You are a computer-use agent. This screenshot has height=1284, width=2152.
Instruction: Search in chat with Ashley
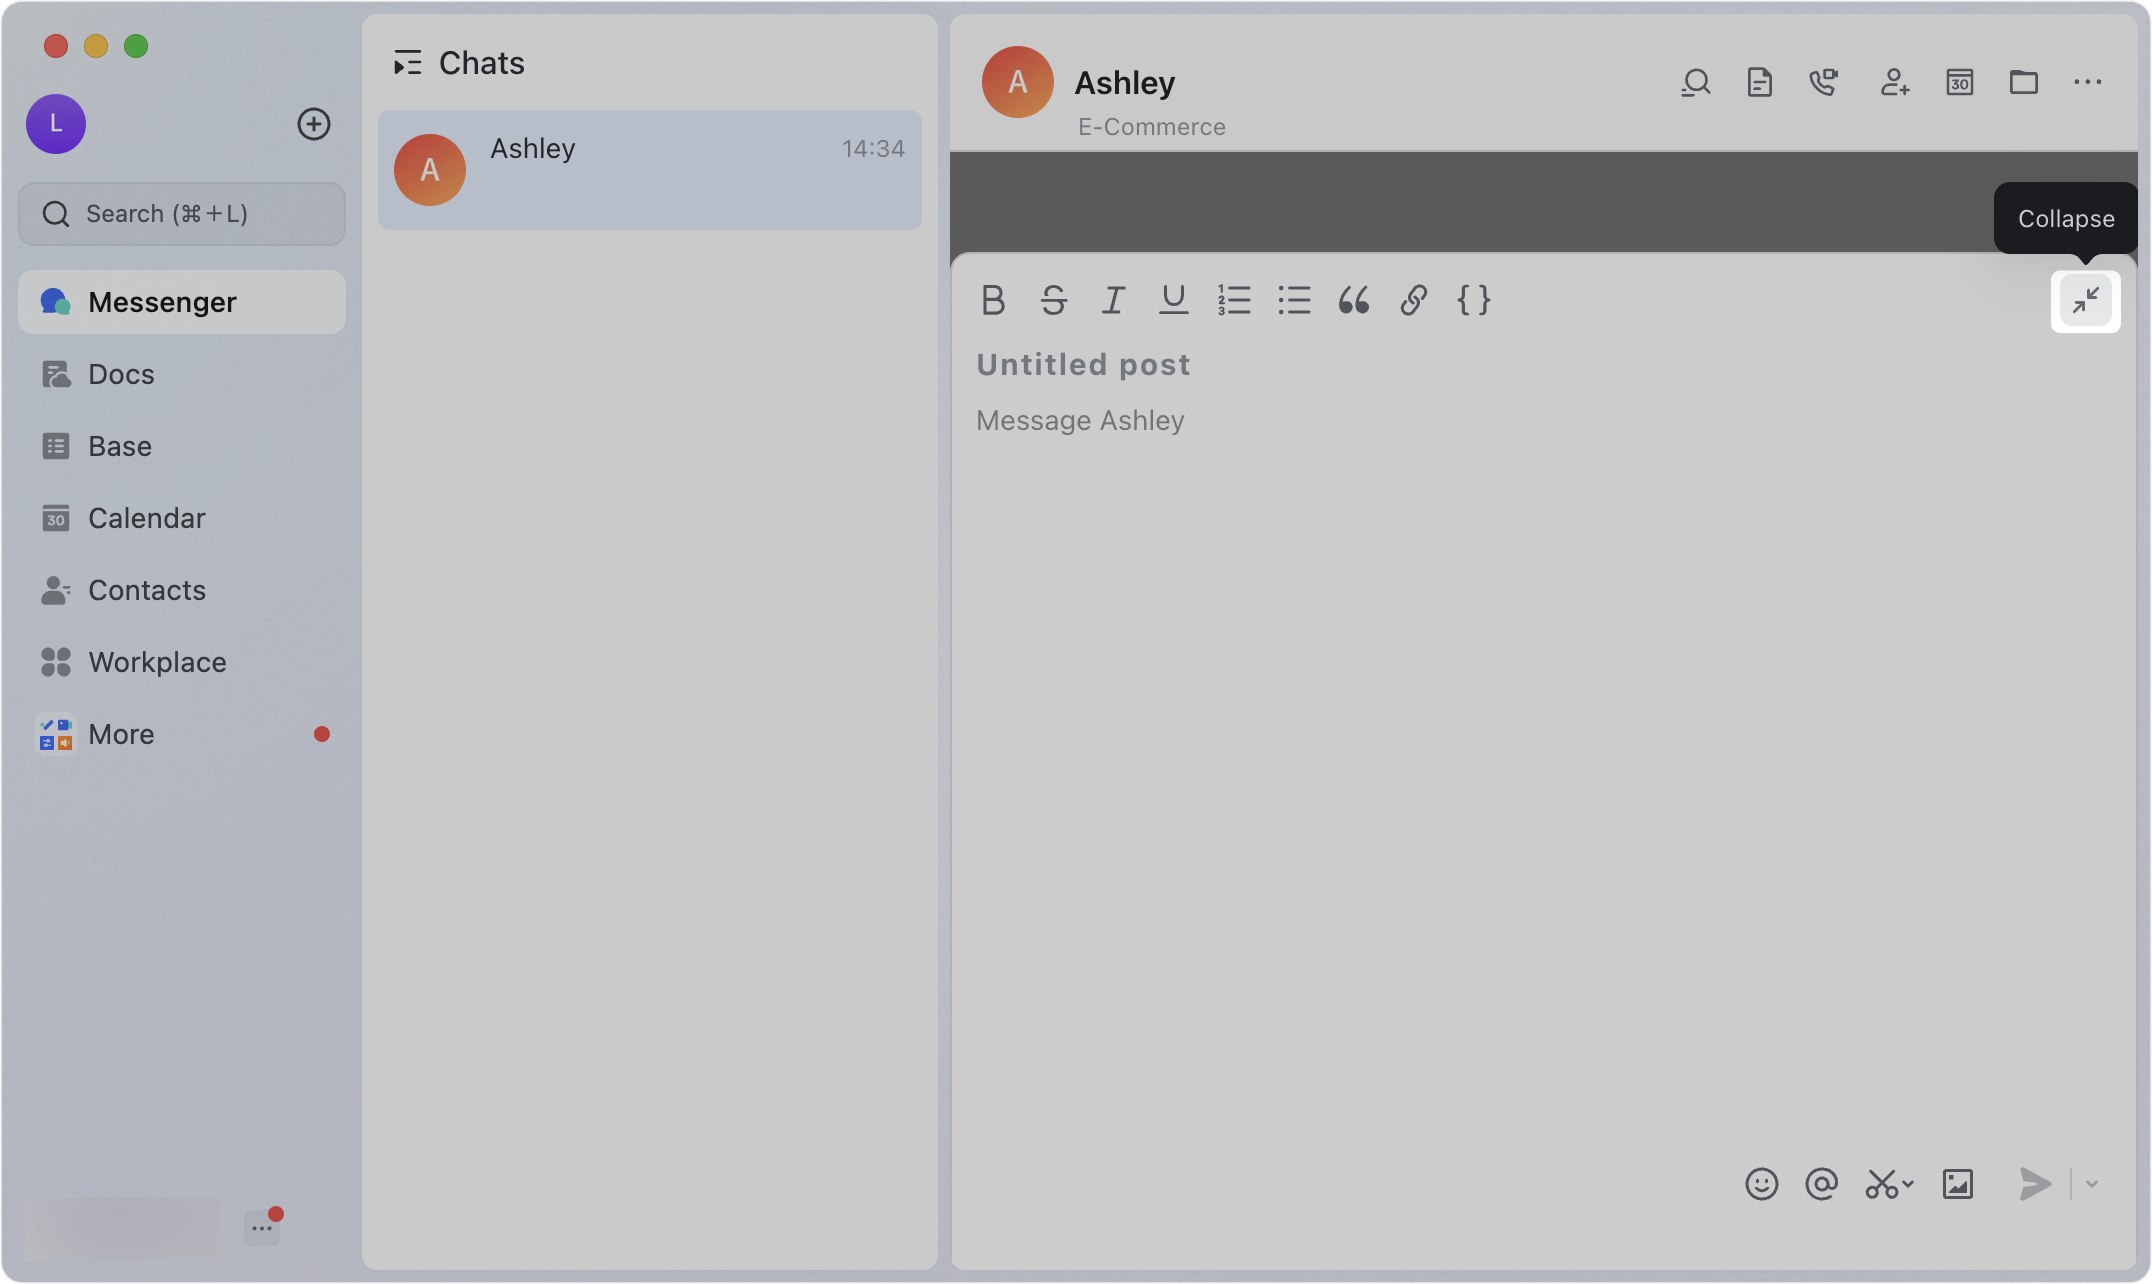(x=1696, y=82)
